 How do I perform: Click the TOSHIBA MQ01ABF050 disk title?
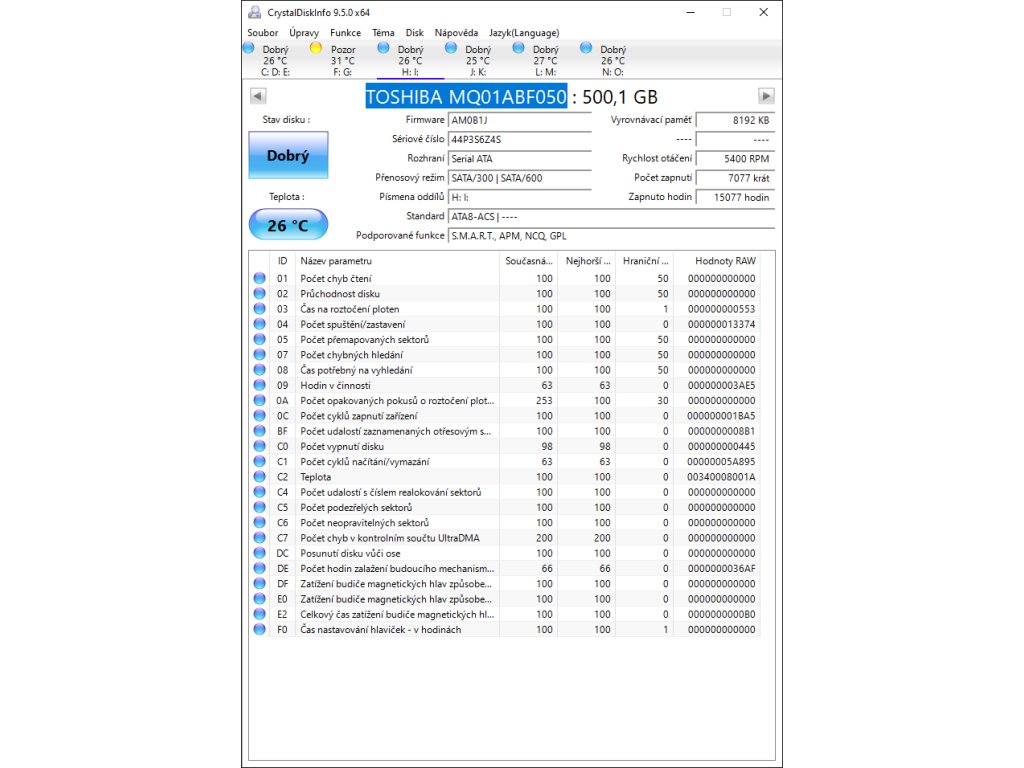(466, 97)
